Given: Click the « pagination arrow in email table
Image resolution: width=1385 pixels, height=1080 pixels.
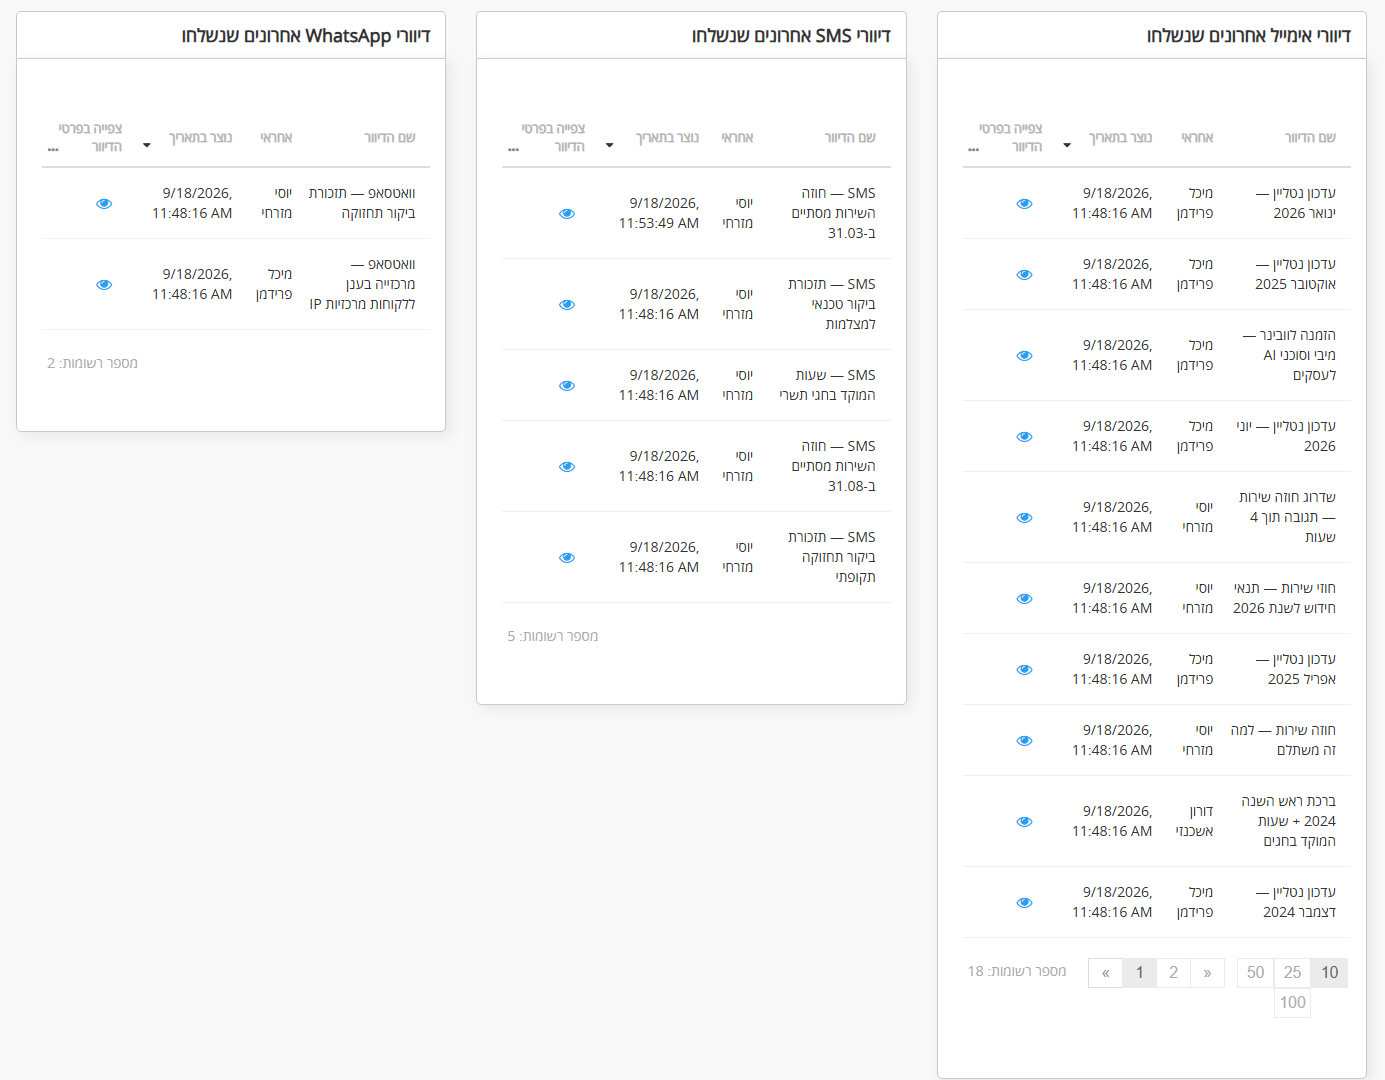Looking at the screenshot, I should 1105,973.
